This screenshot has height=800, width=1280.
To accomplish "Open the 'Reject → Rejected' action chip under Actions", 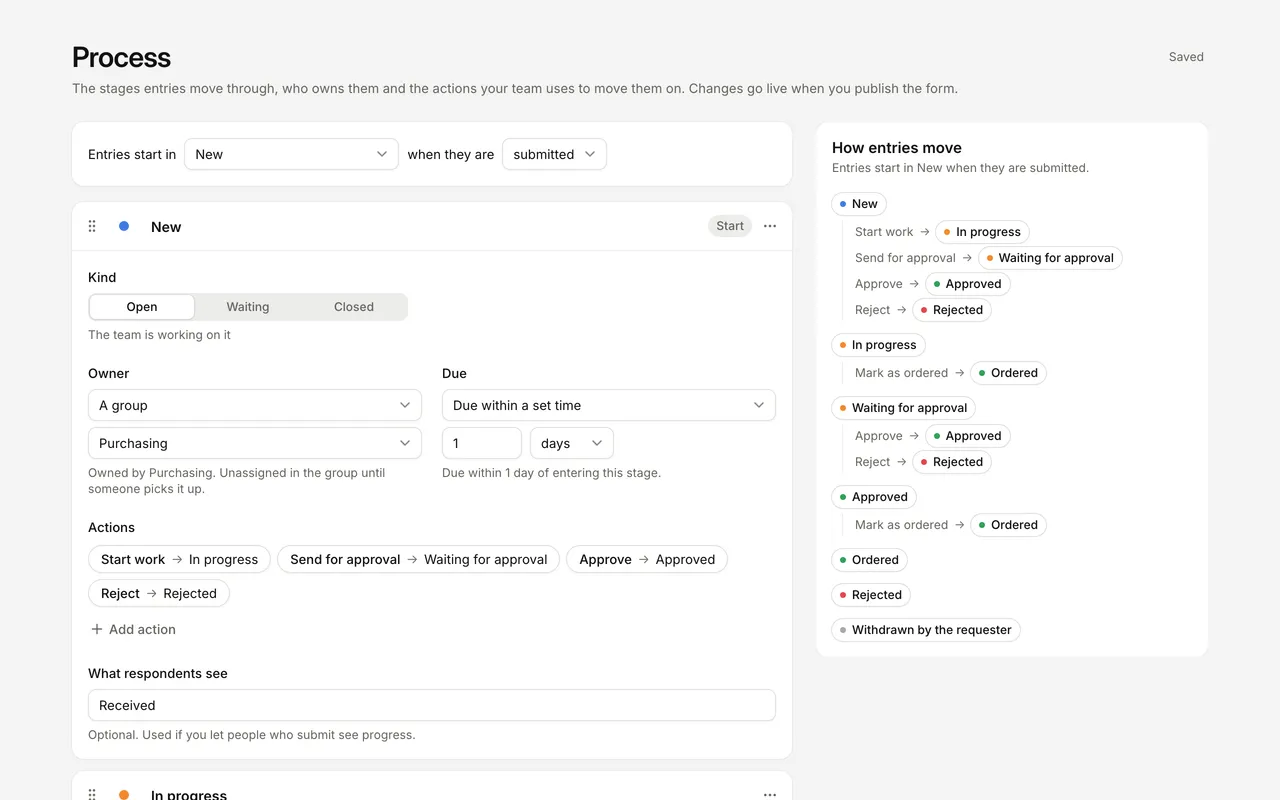I will point(159,593).
